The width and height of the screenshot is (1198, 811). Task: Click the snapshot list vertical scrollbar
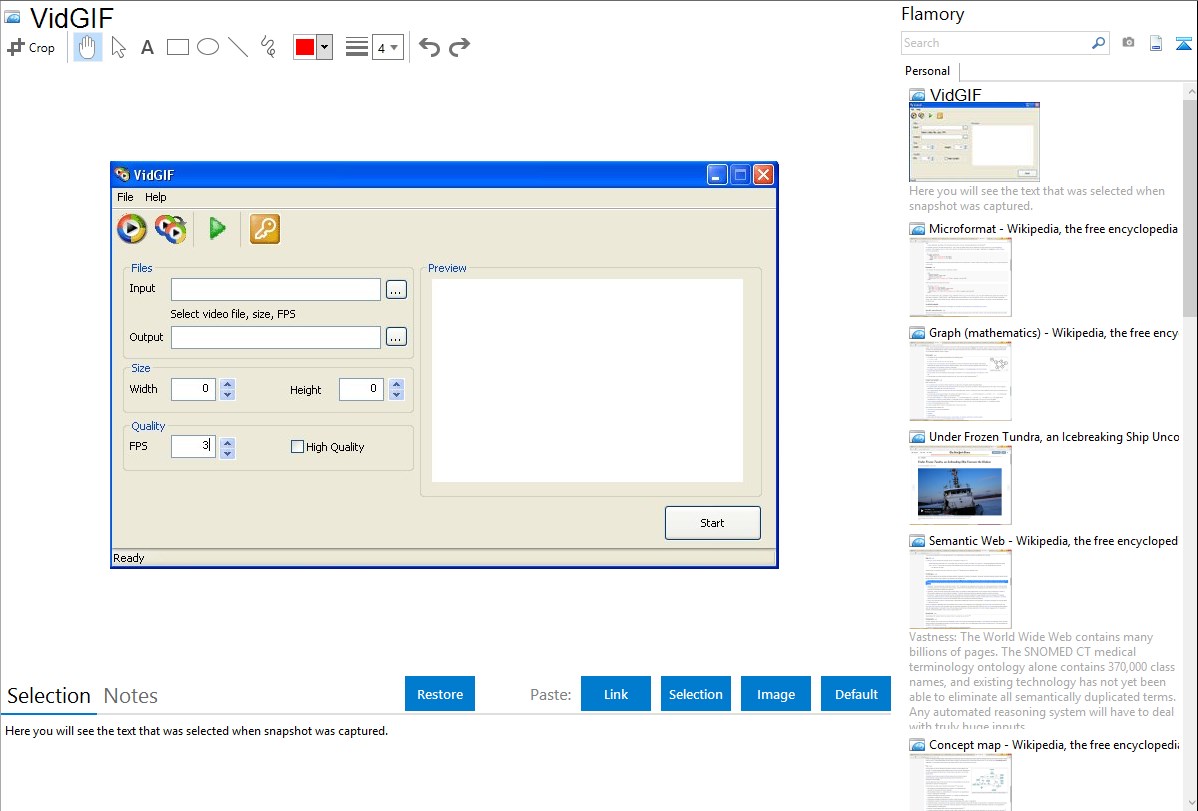[x=1190, y=206]
